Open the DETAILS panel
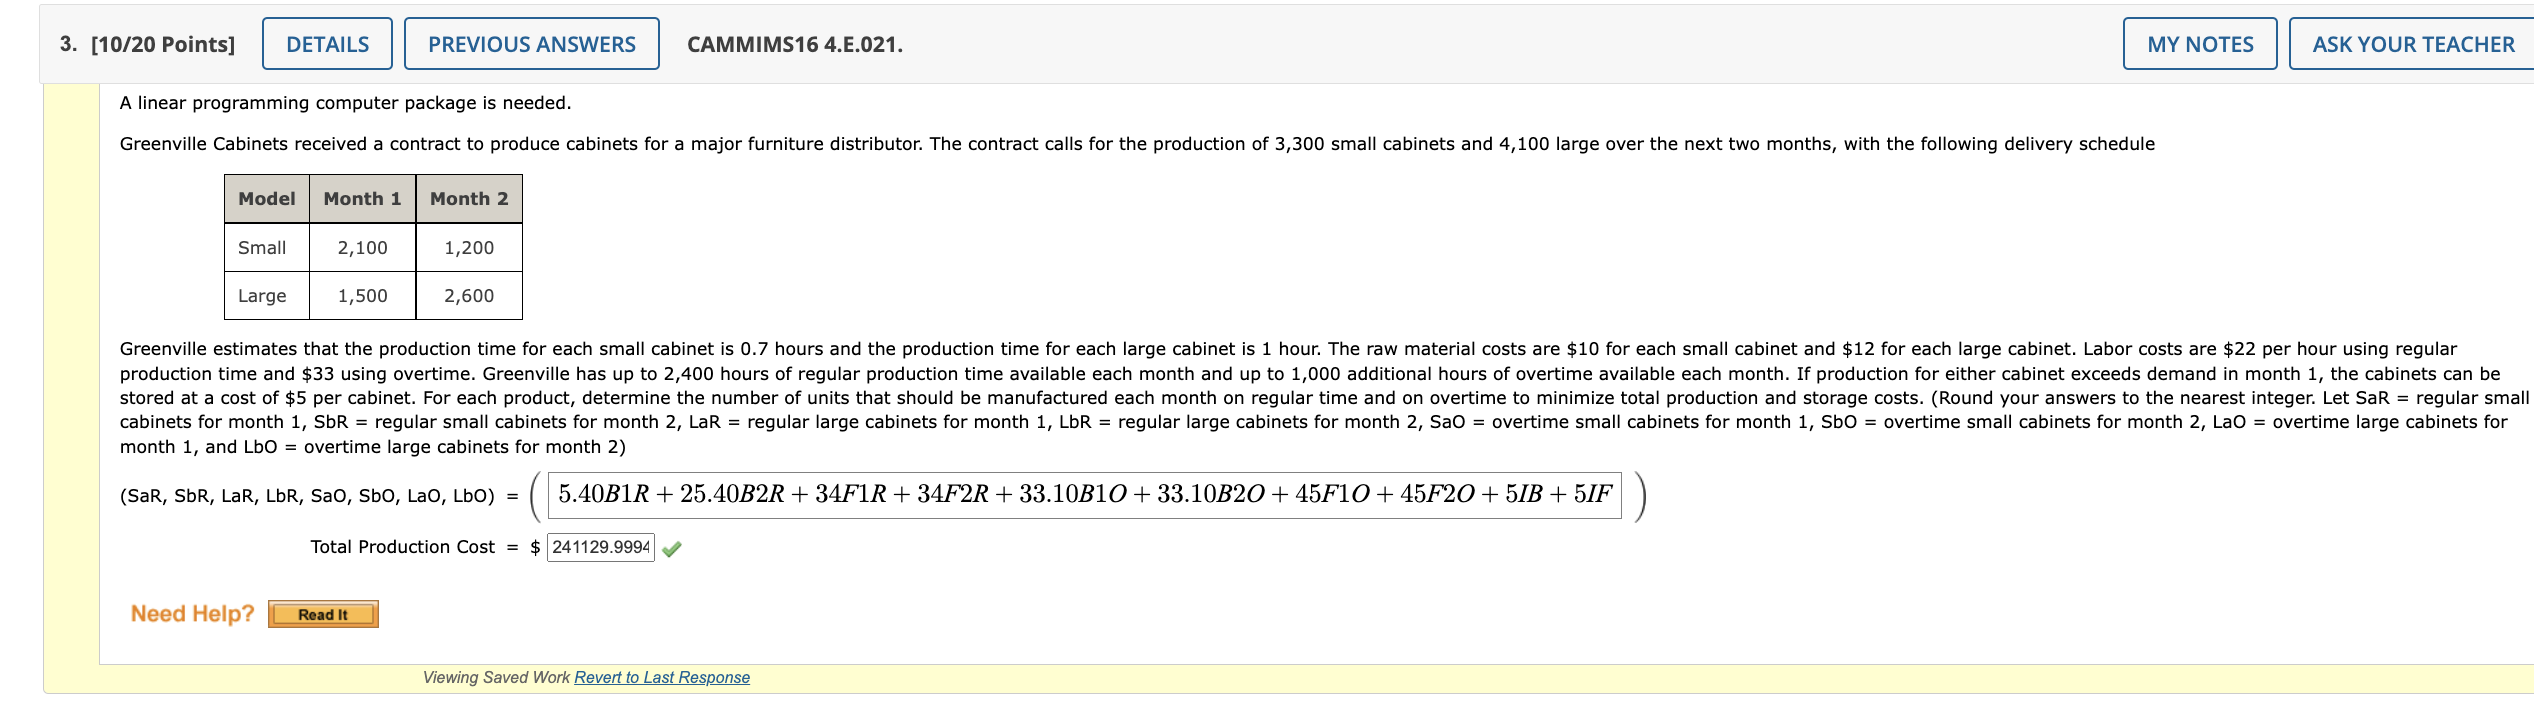Screen dimensions: 2534x706 327,43
